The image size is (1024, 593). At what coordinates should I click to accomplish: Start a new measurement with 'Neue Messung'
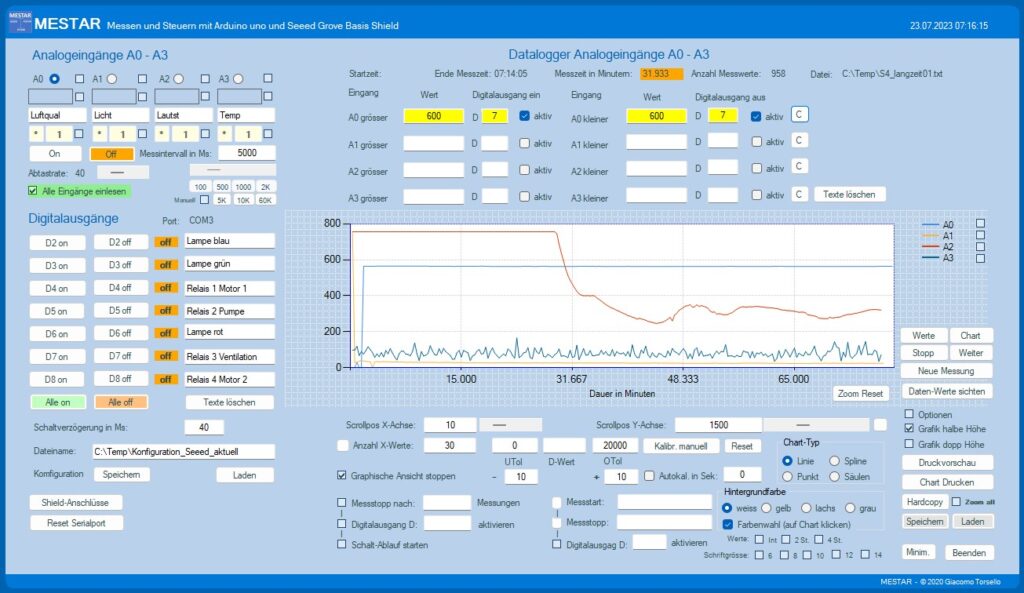[x=948, y=371]
